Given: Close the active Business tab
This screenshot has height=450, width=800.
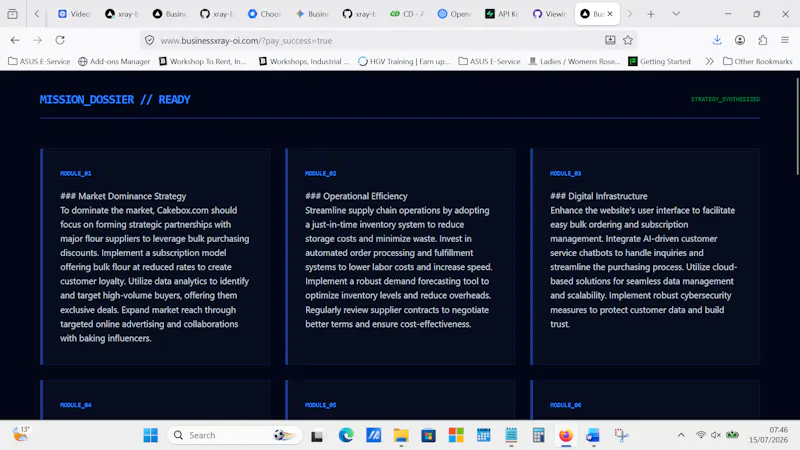Looking at the screenshot, I should [610, 14].
